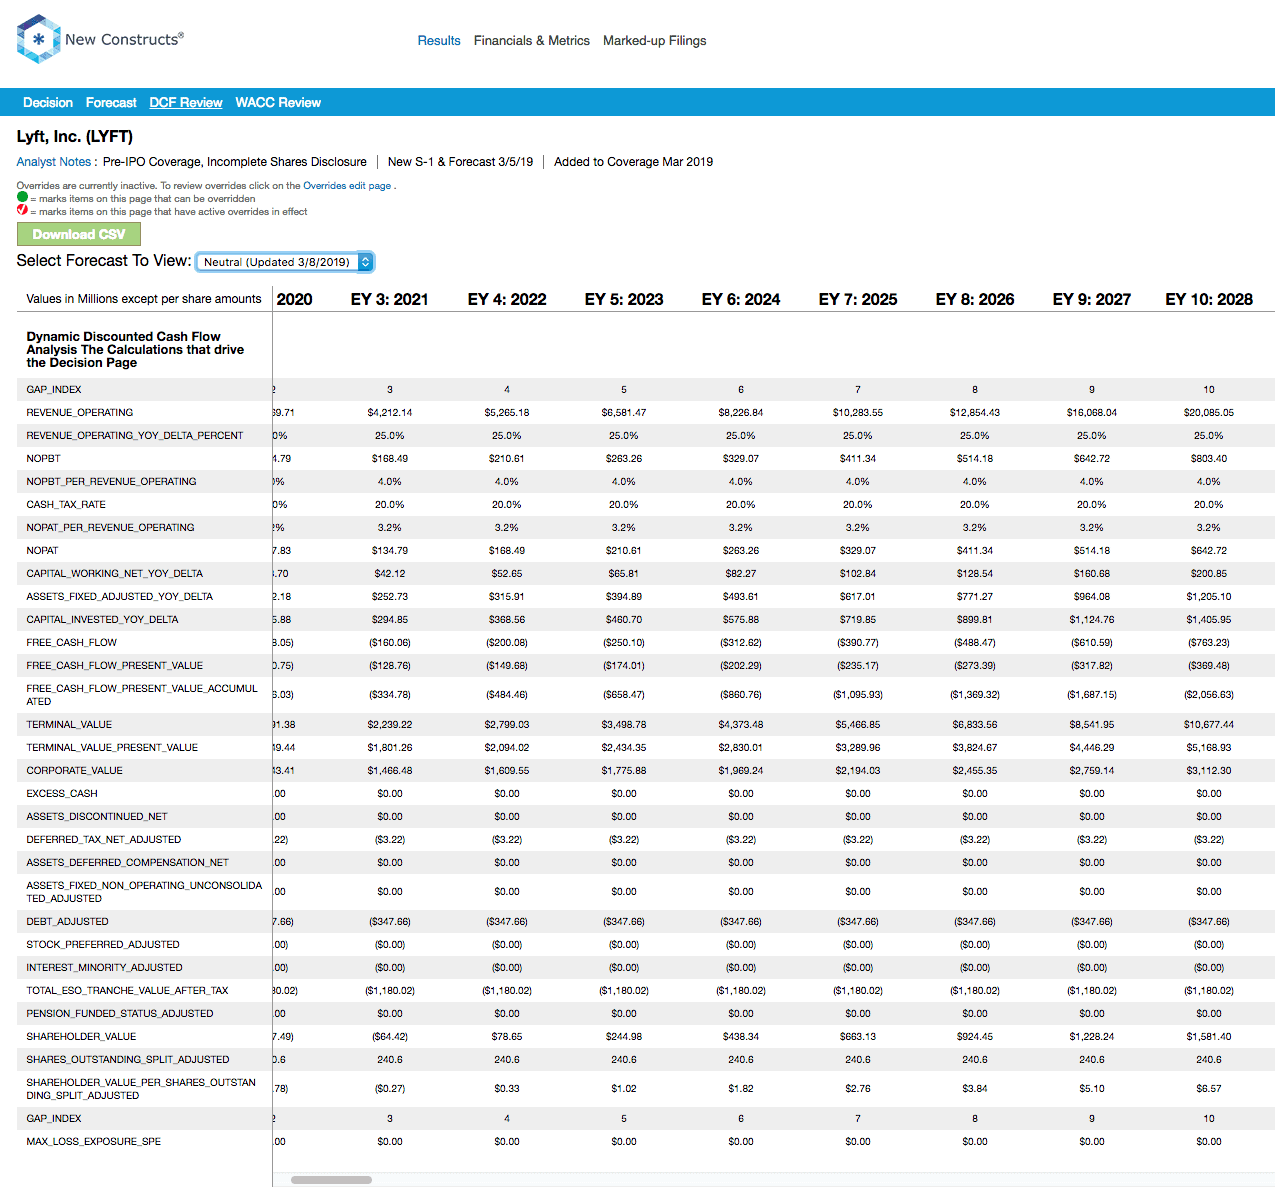
Task: Click the EY 8: 2026 column header
Action: pyautogui.click(x=975, y=300)
